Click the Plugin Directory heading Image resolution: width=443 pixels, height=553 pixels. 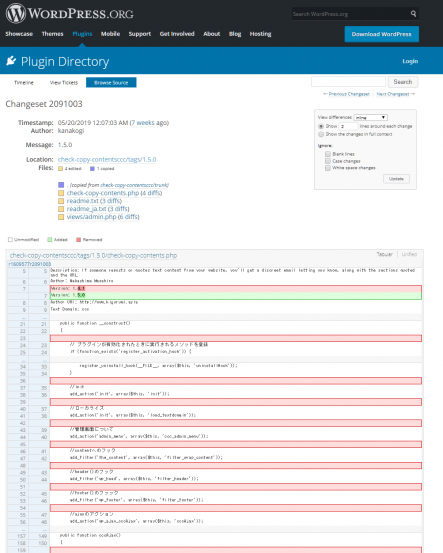pyautogui.click(x=65, y=61)
